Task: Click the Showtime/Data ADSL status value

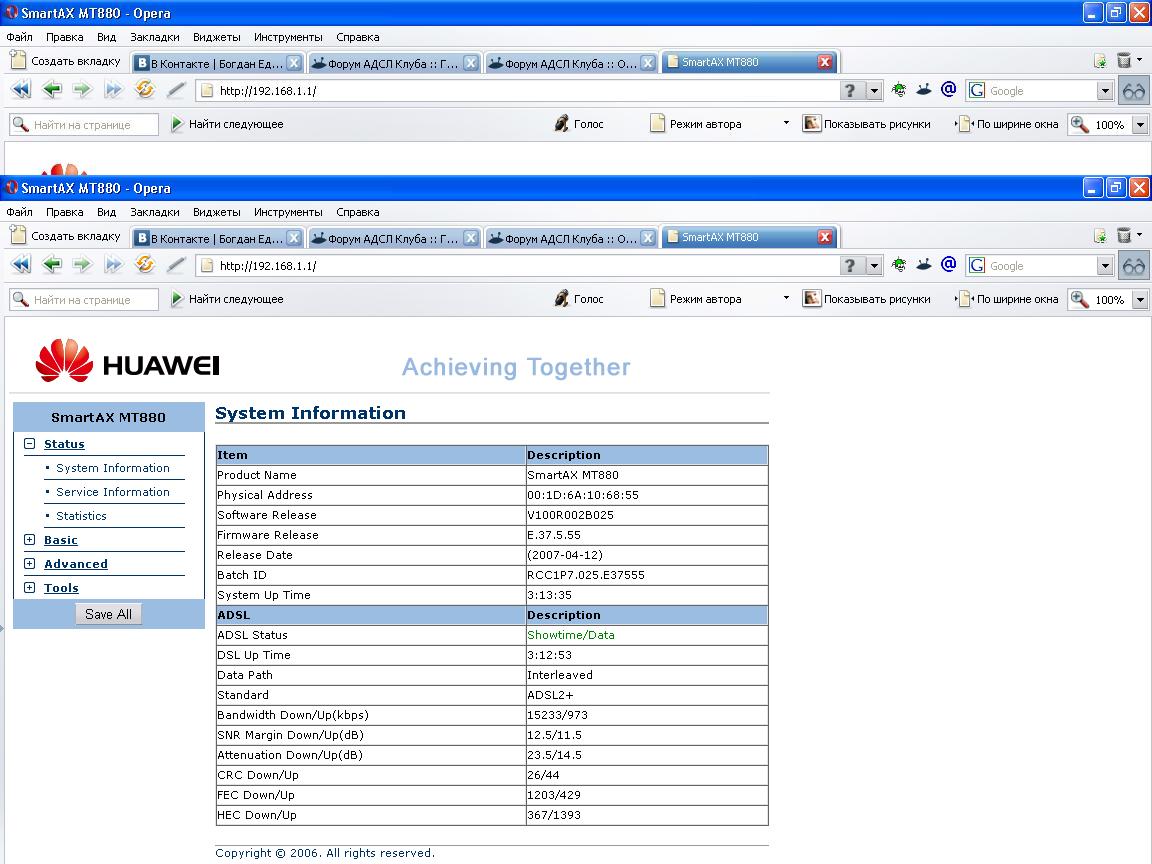Action: point(570,635)
